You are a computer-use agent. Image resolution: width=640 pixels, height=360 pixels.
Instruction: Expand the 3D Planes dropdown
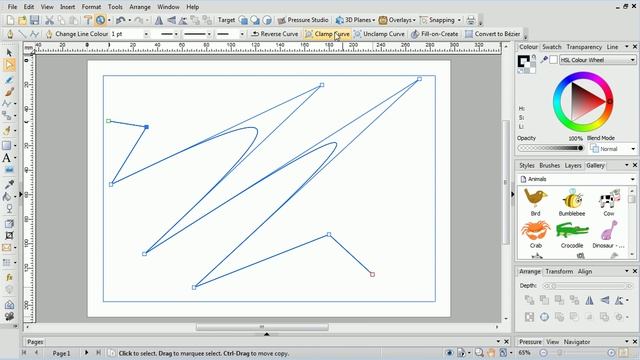pyautogui.click(x=373, y=20)
